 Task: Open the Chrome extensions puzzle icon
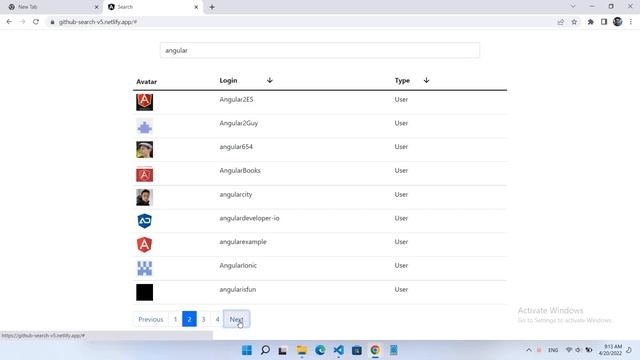point(590,22)
